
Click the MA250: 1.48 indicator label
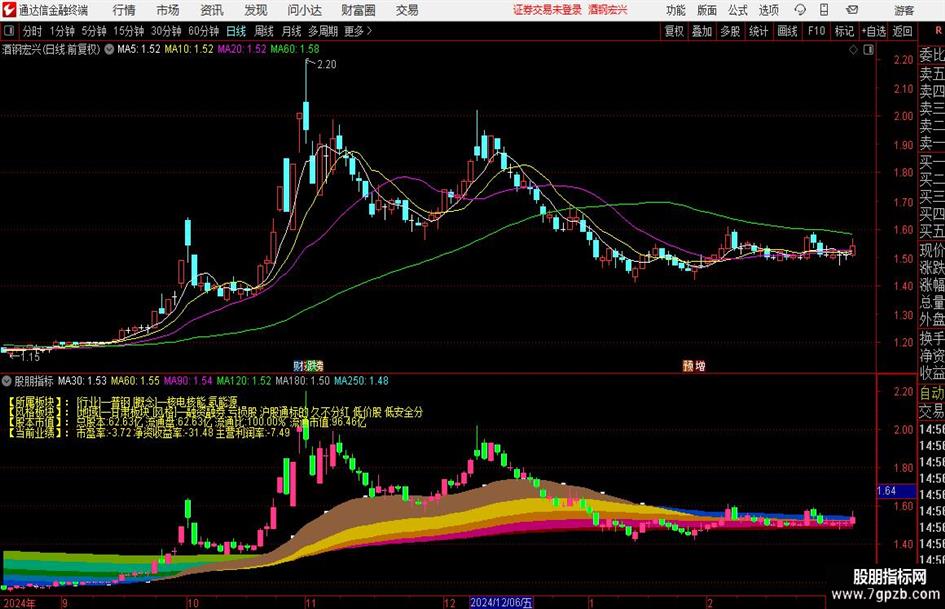click(362, 380)
